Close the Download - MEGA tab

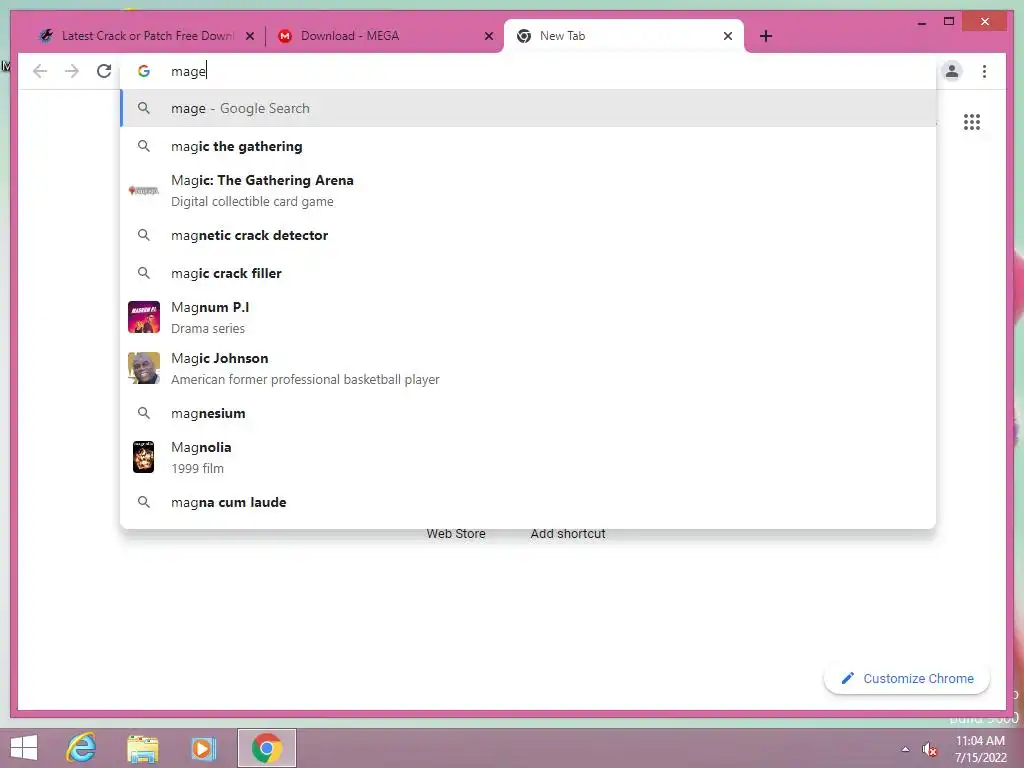click(x=488, y=36)
